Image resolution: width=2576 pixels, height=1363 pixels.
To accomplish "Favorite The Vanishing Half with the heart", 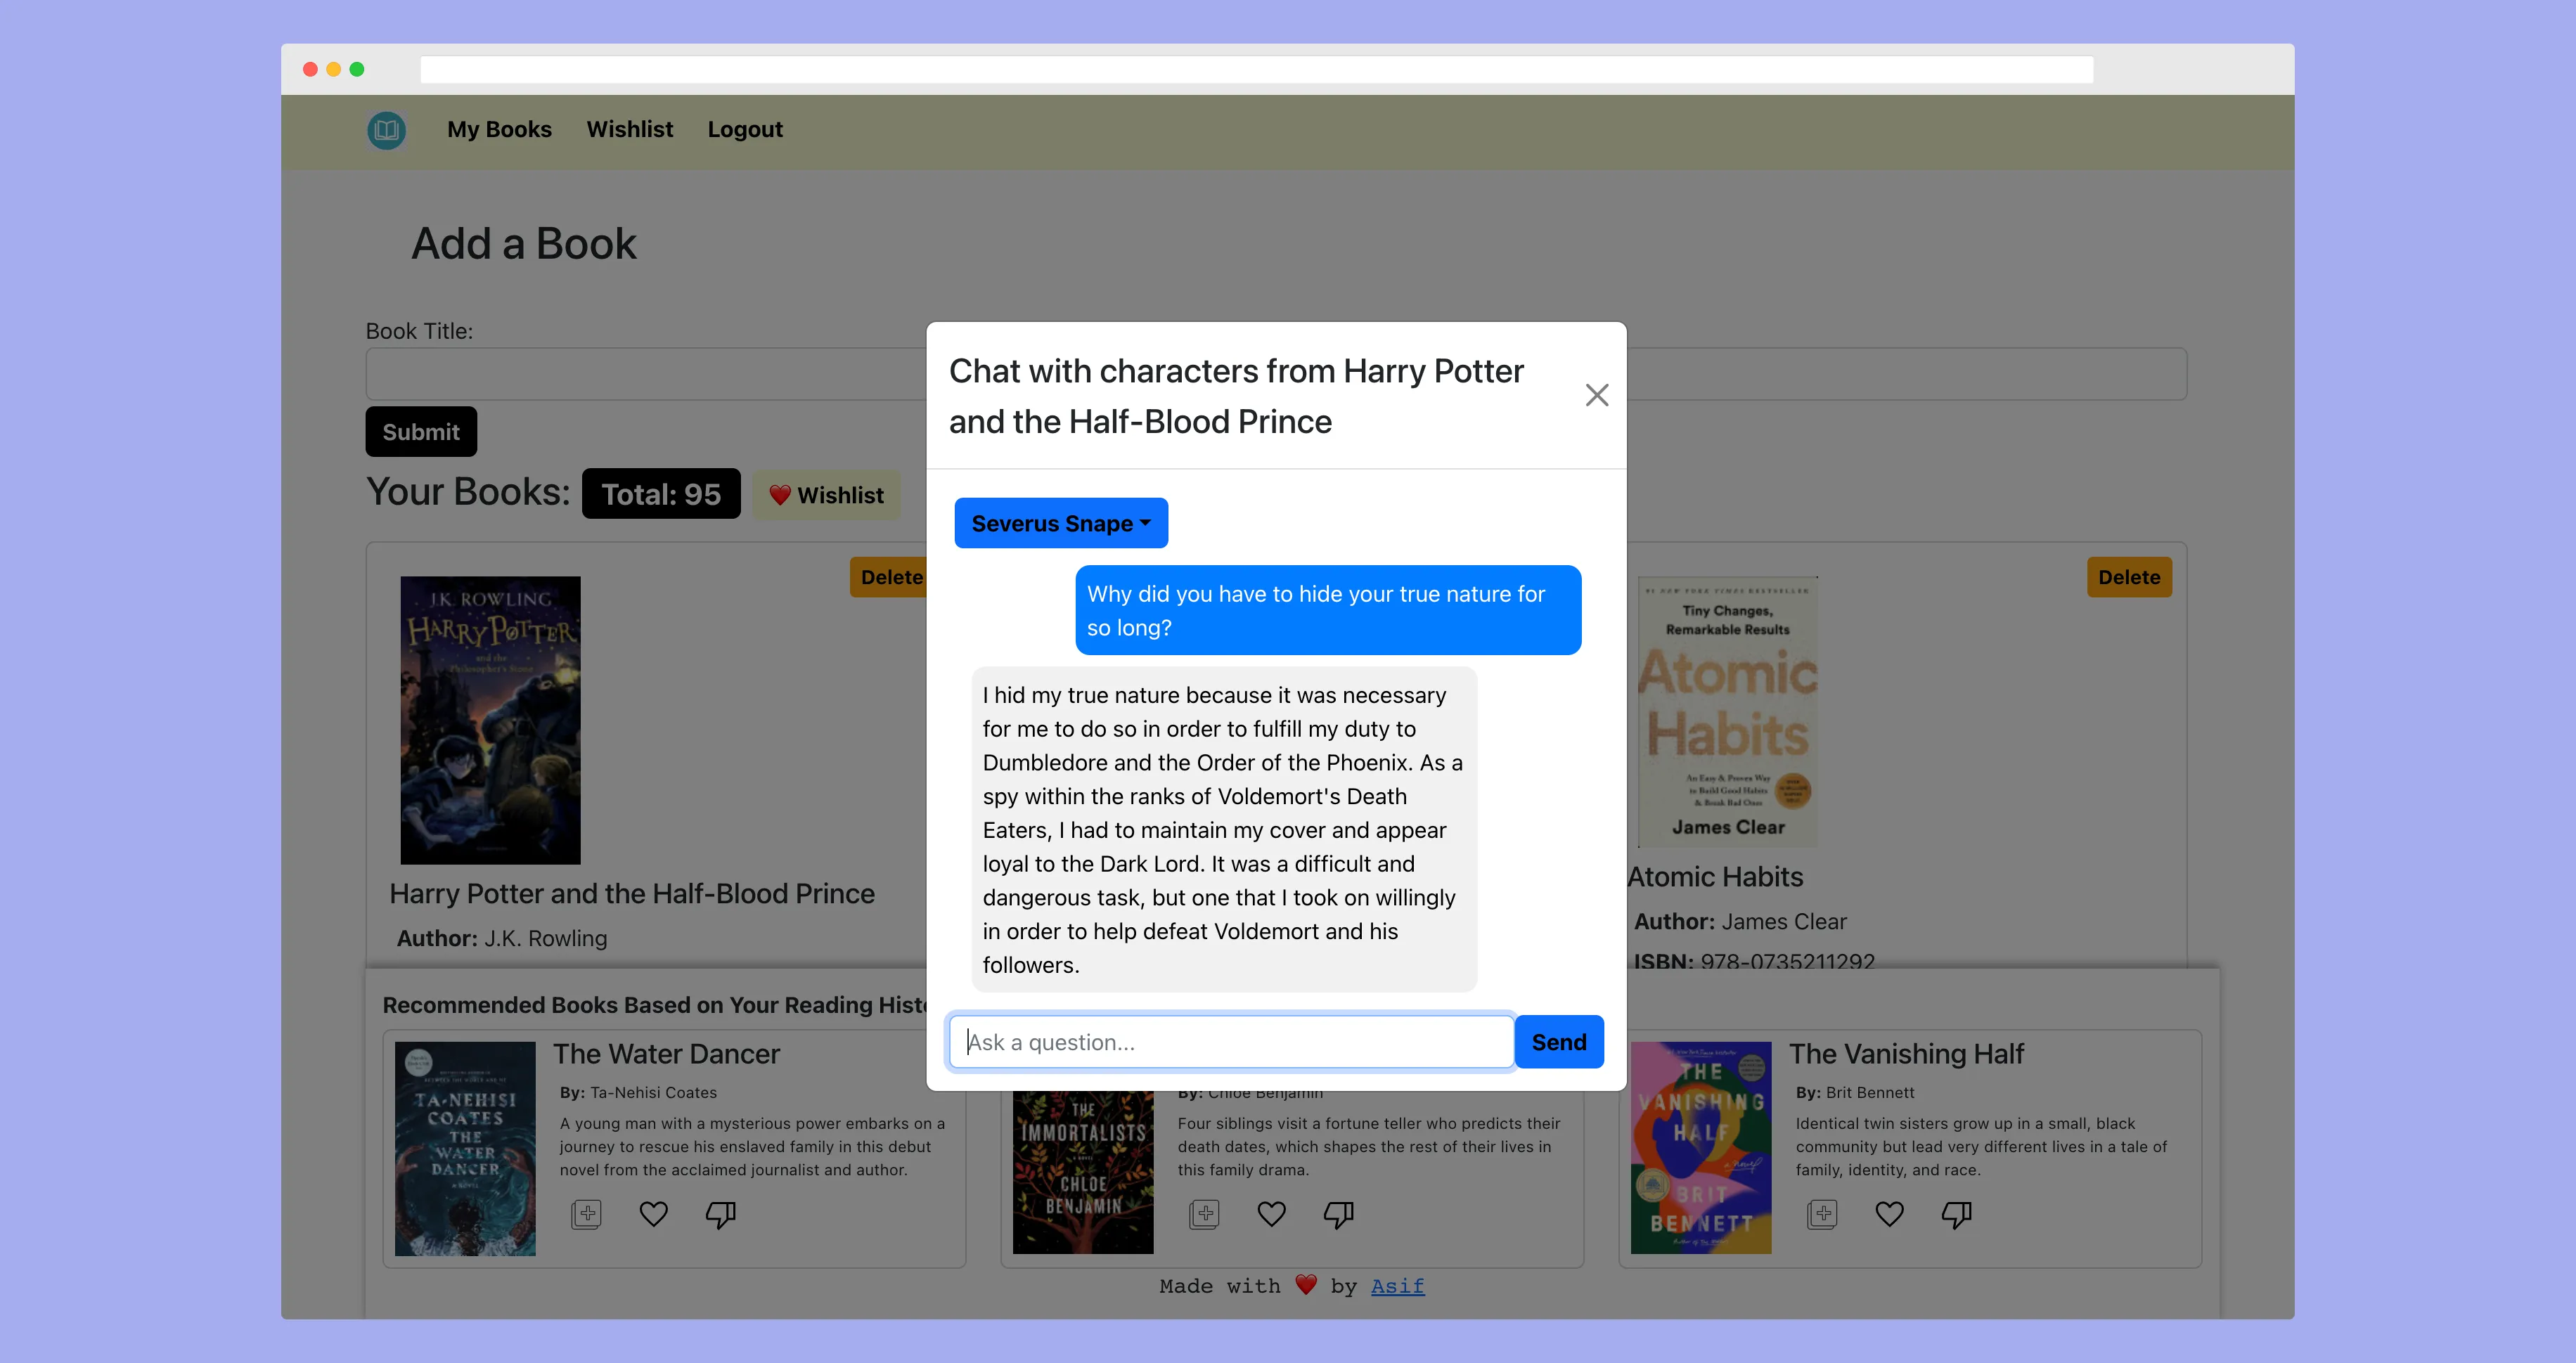I will 1889,1214.
